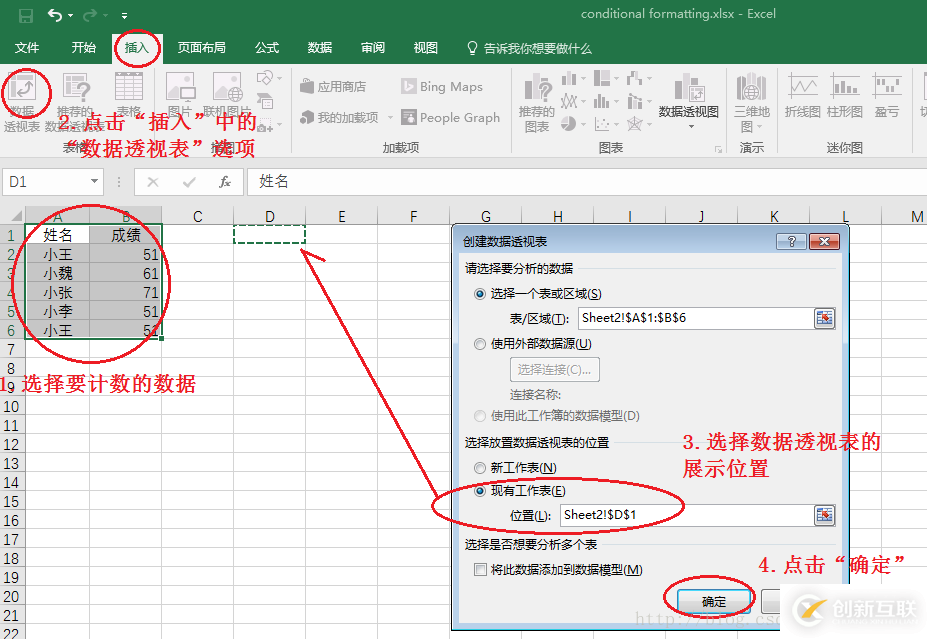Switch to the 开始 tab
This screenshot has height=639, width=927.
point(83,48)
